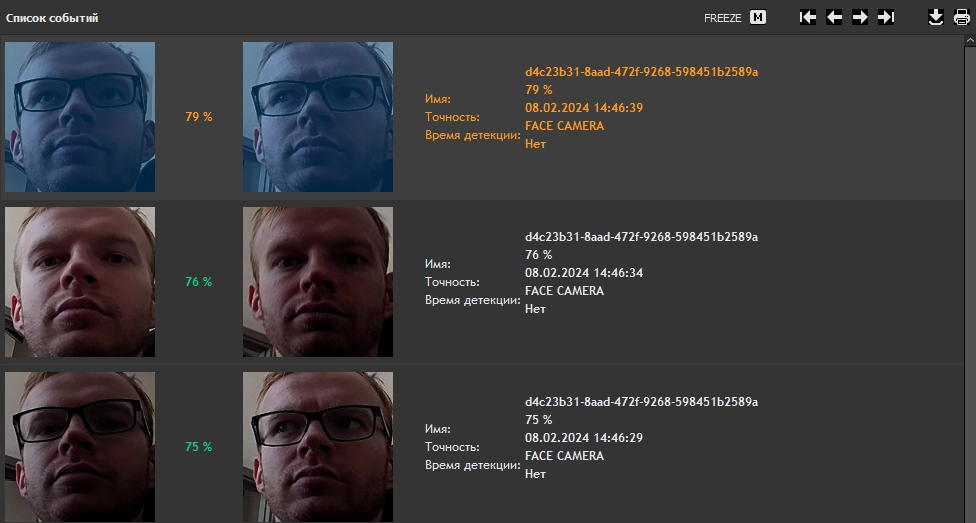
Task: Select the event detected at 14:46:34
Action: (x=482, y=282)
